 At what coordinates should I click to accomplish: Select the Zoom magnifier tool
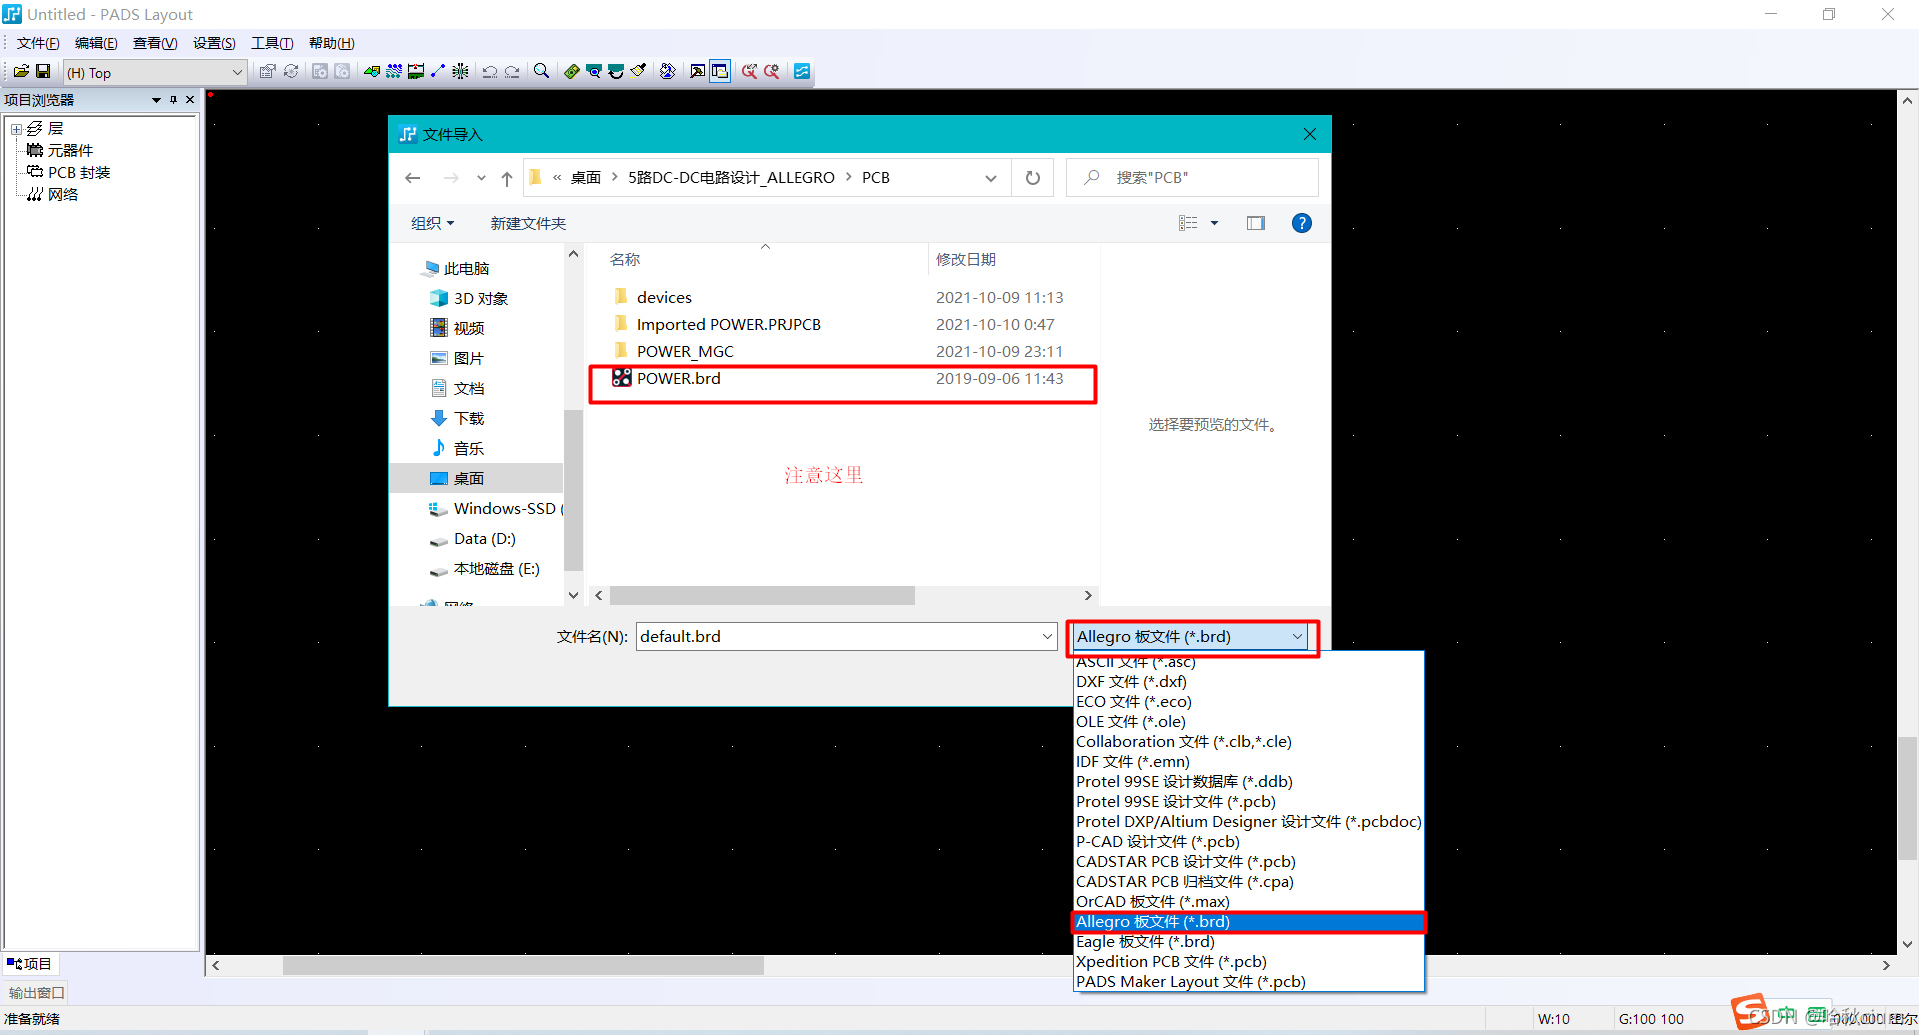pos(541,71)
